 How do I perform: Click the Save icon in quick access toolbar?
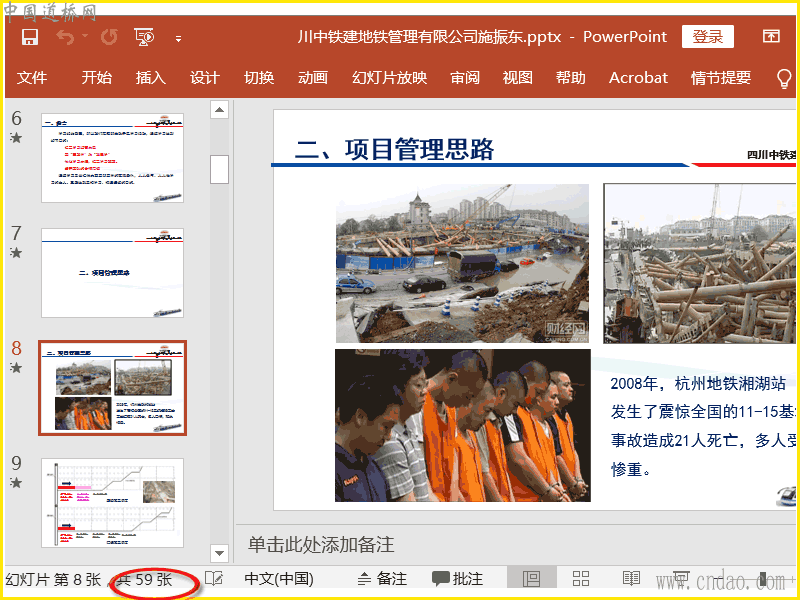(30, 37)
